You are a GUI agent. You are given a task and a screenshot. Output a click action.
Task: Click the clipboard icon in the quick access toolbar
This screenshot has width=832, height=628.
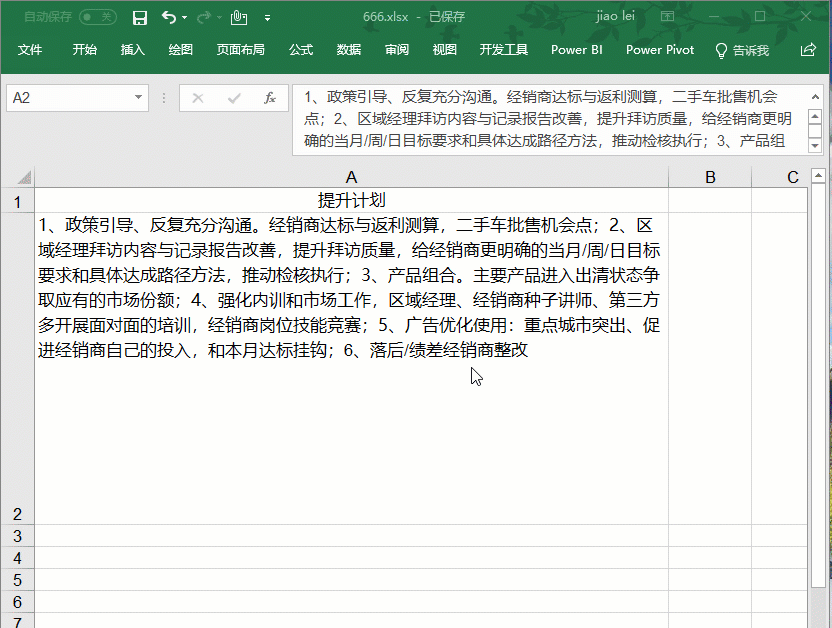(x=238, y=17)
